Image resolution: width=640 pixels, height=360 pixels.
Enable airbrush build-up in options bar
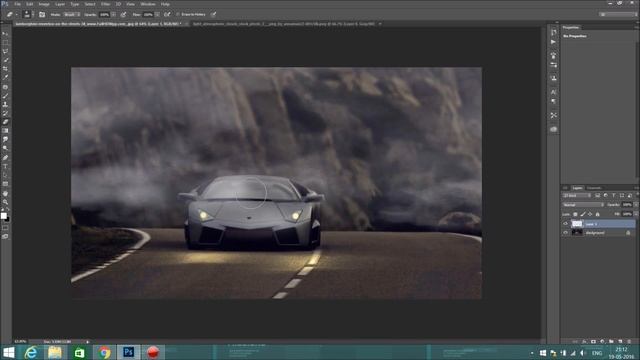167,14
